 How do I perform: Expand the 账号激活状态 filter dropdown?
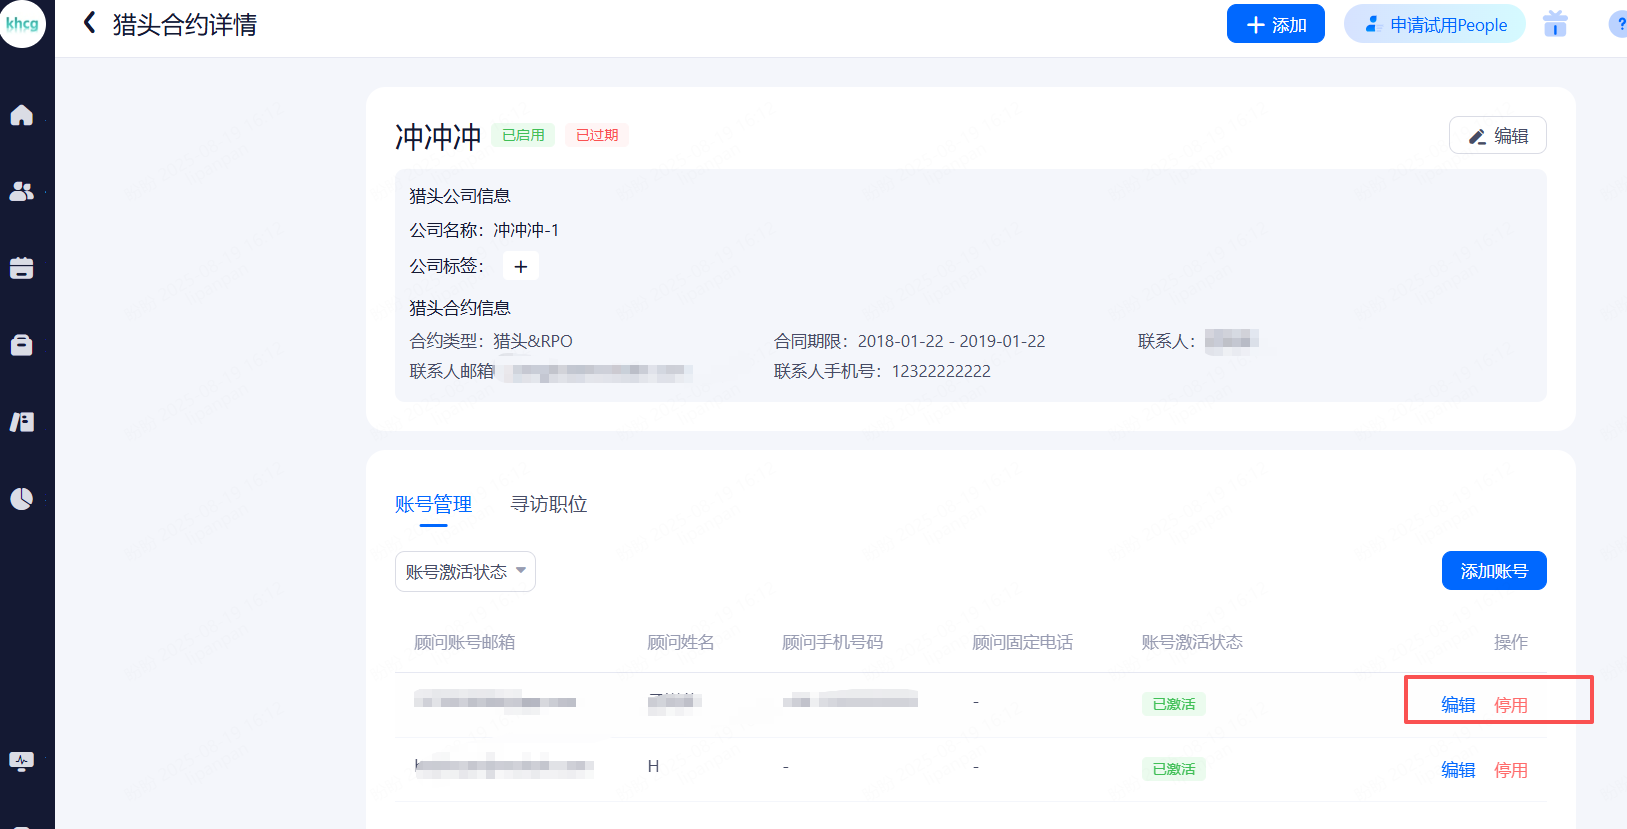(465, 572)
